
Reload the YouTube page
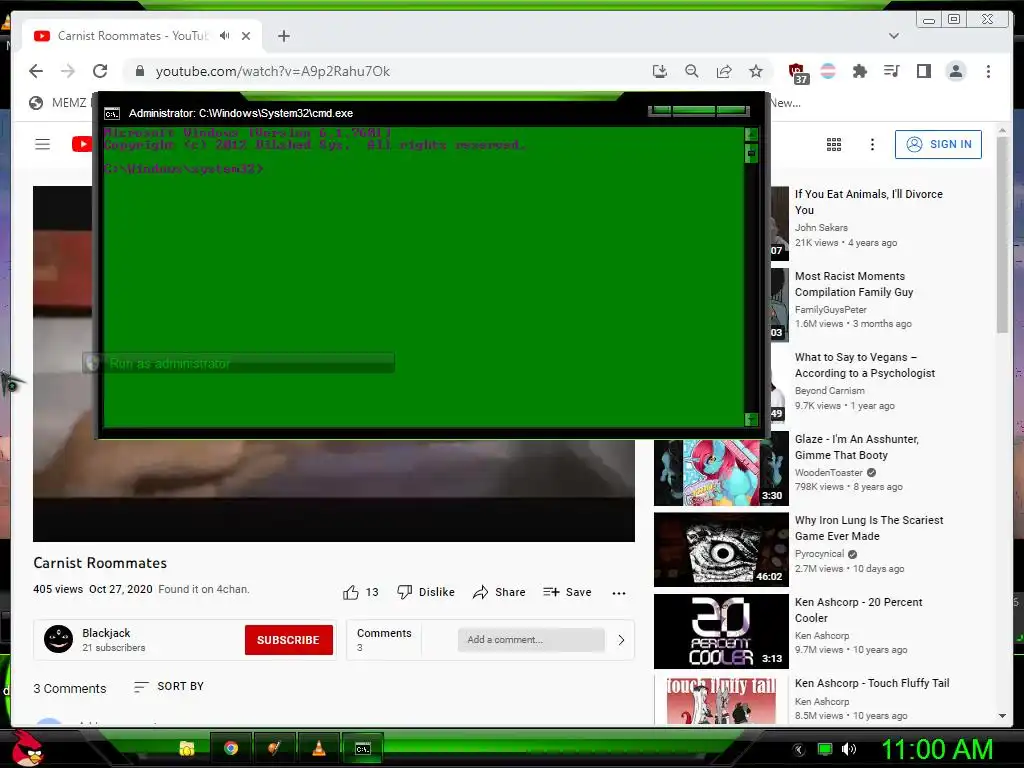click(100, 71)
